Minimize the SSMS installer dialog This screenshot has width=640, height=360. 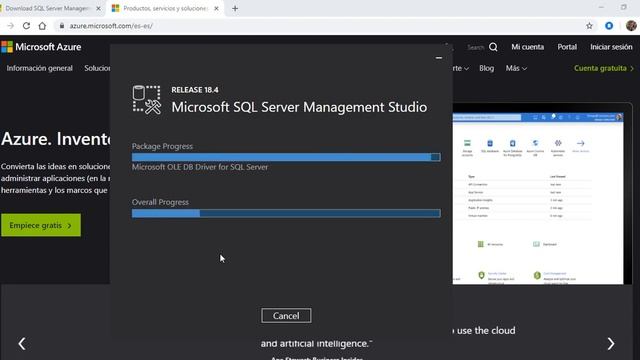point(439,58)
